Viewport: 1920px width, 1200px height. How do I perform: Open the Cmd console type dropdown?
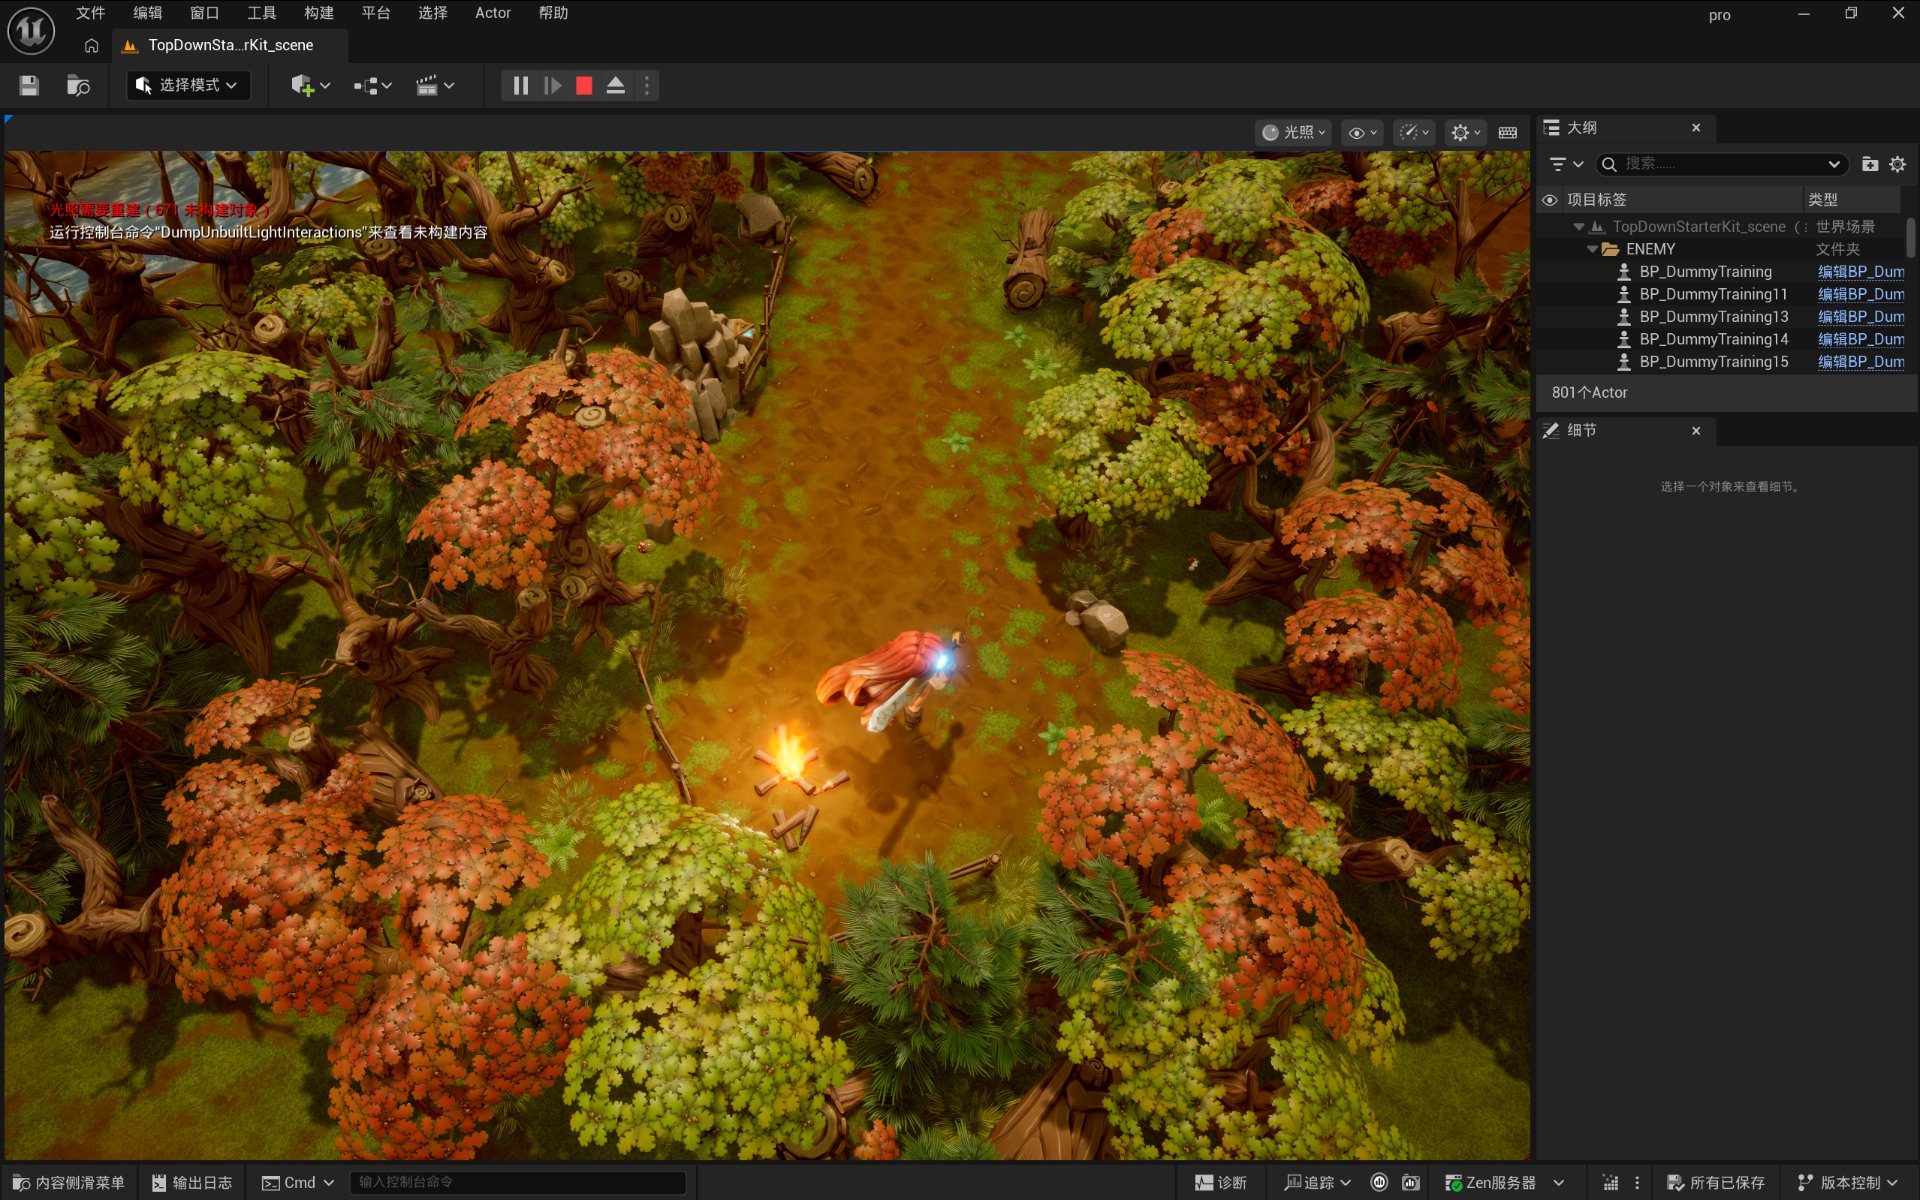(298, 1183)
